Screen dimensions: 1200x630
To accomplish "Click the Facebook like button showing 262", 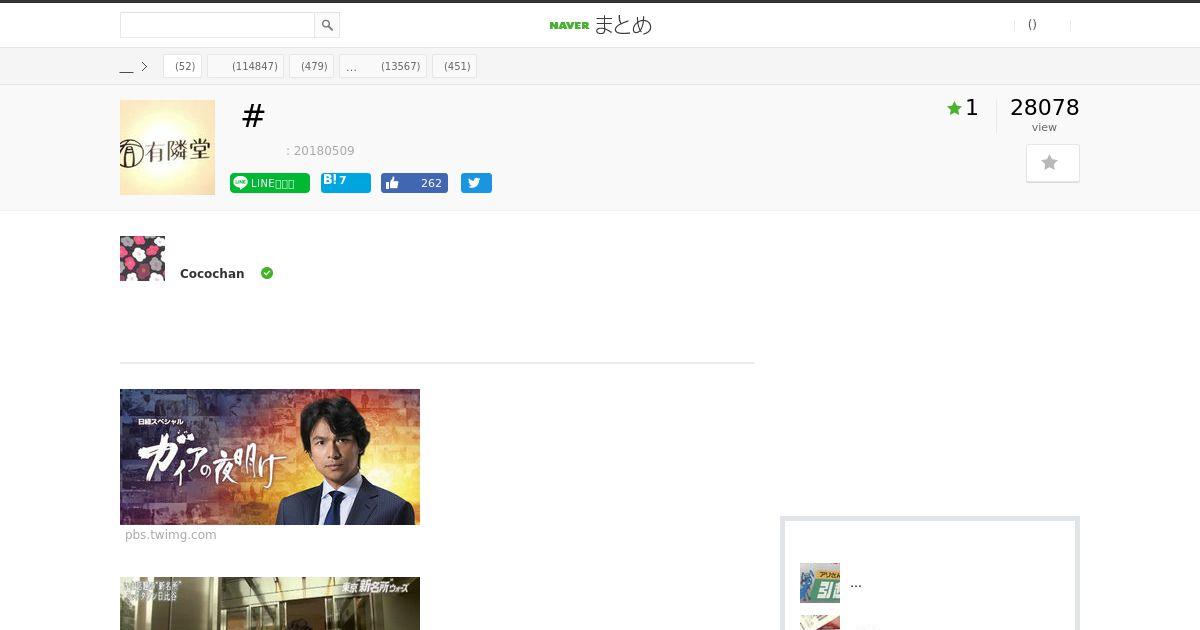I will click(x=414, y=183).
